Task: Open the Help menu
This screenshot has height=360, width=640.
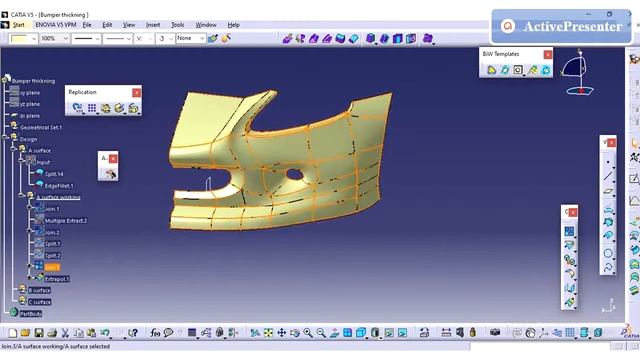Action: [x=233, y=25]
